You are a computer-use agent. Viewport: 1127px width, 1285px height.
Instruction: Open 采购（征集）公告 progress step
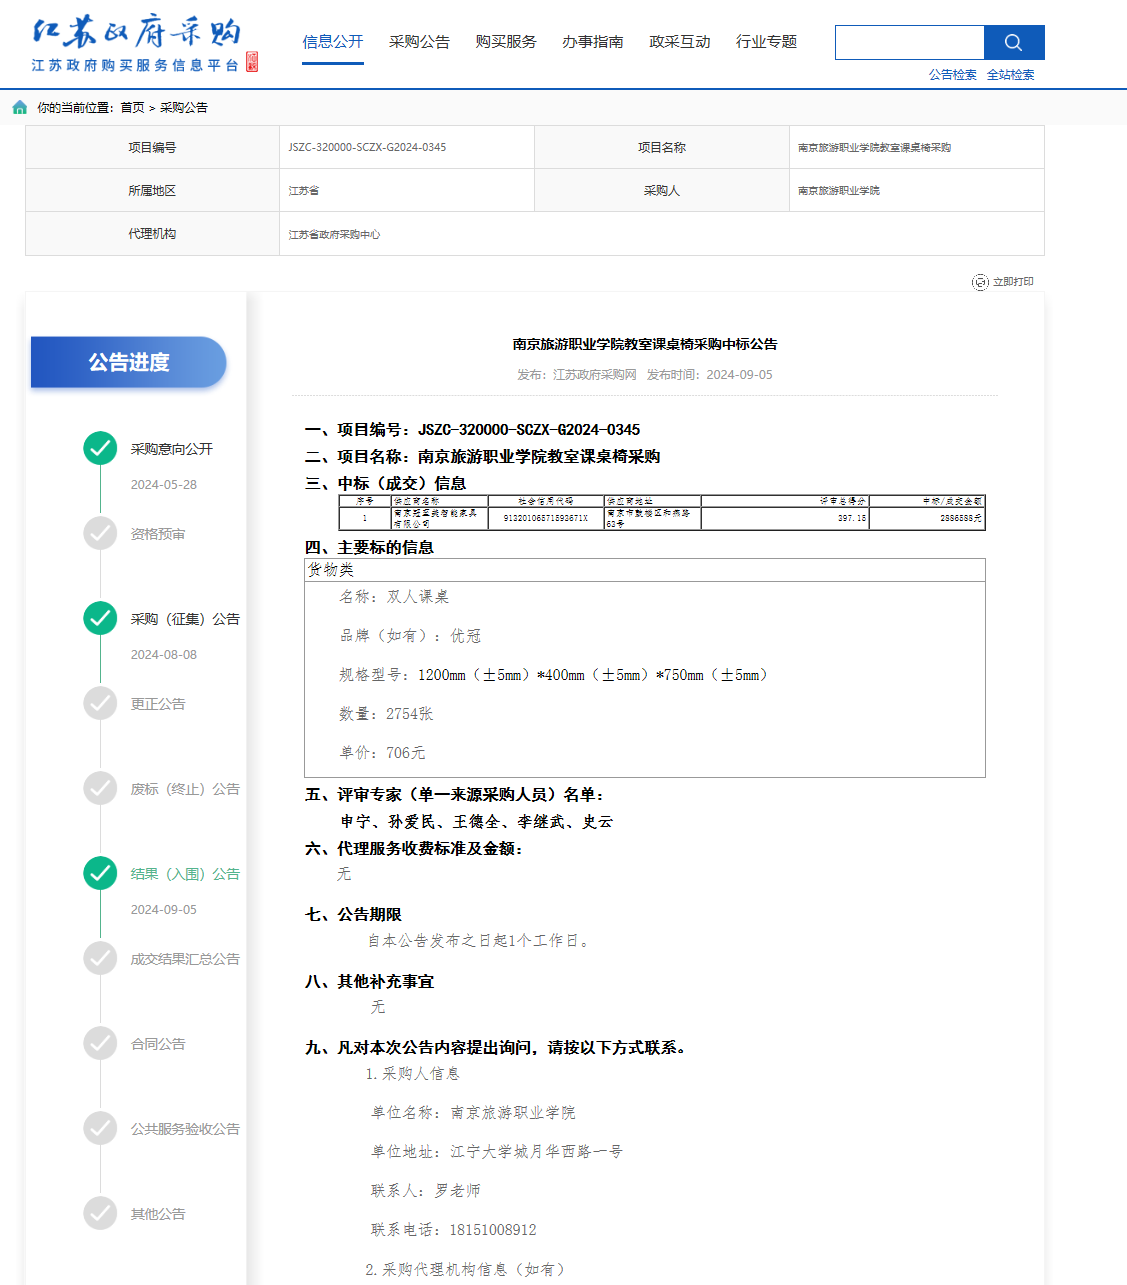point(185,619)
